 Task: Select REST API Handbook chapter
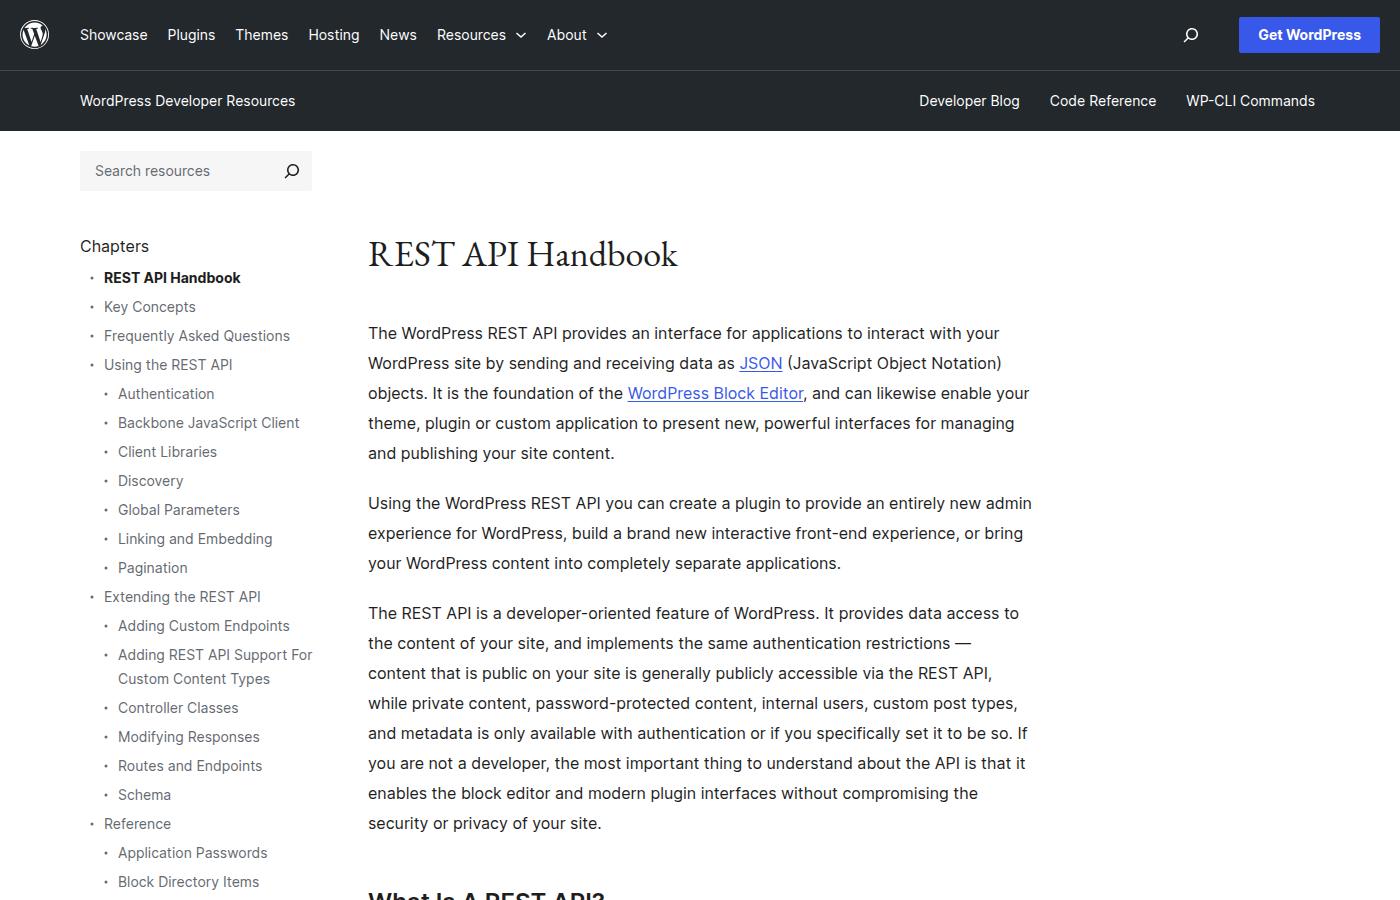click(172, 278)
